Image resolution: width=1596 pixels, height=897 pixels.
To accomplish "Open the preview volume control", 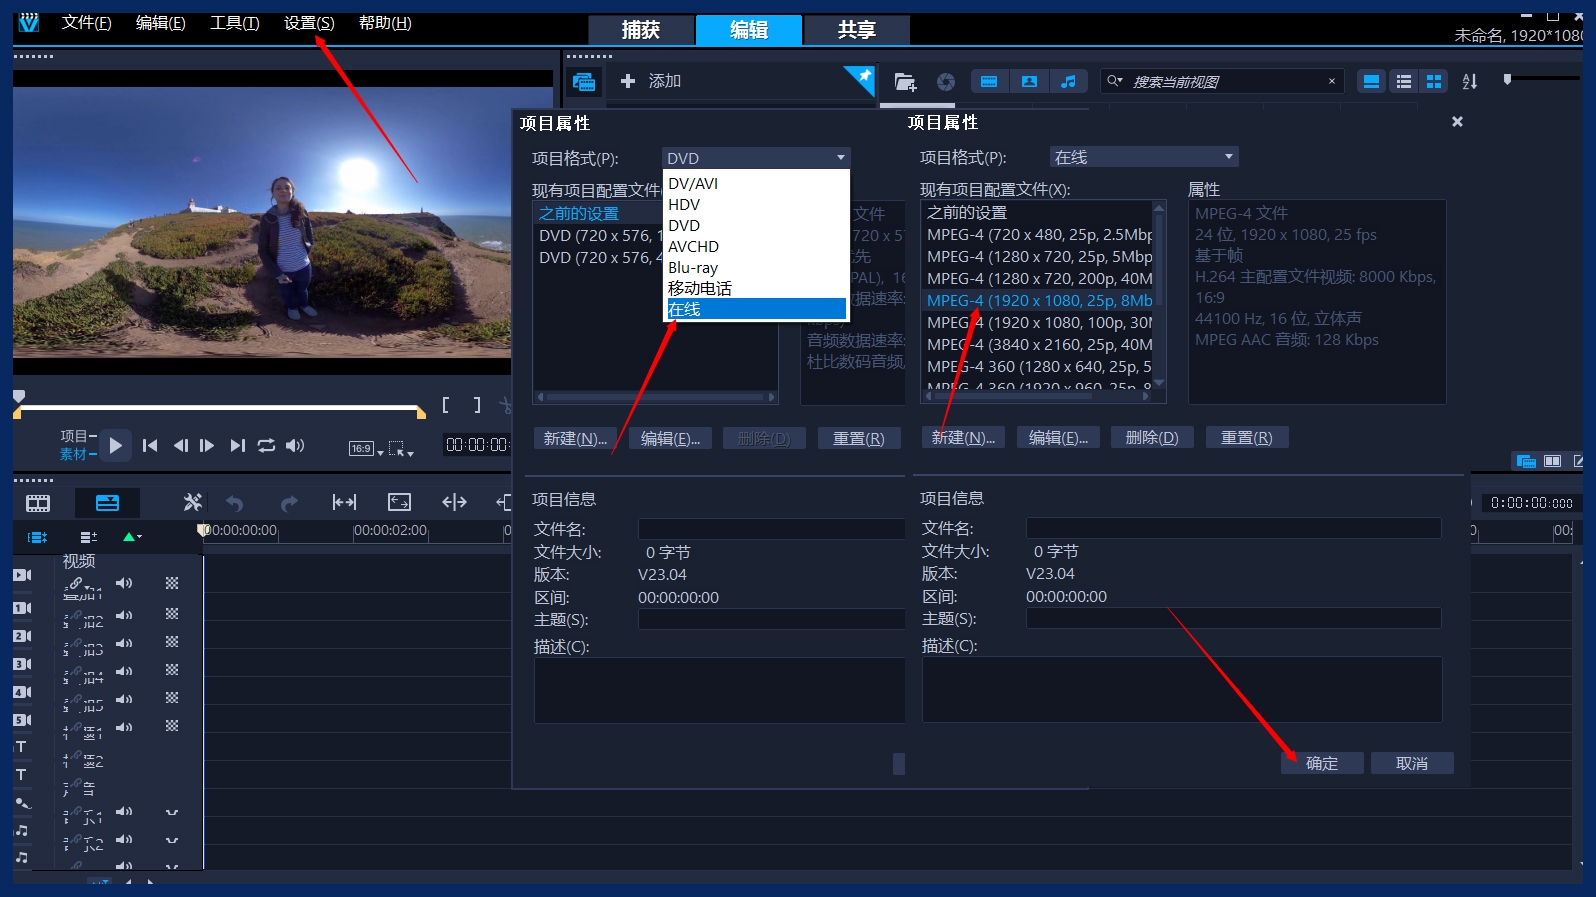I will [x=295, y=446].
